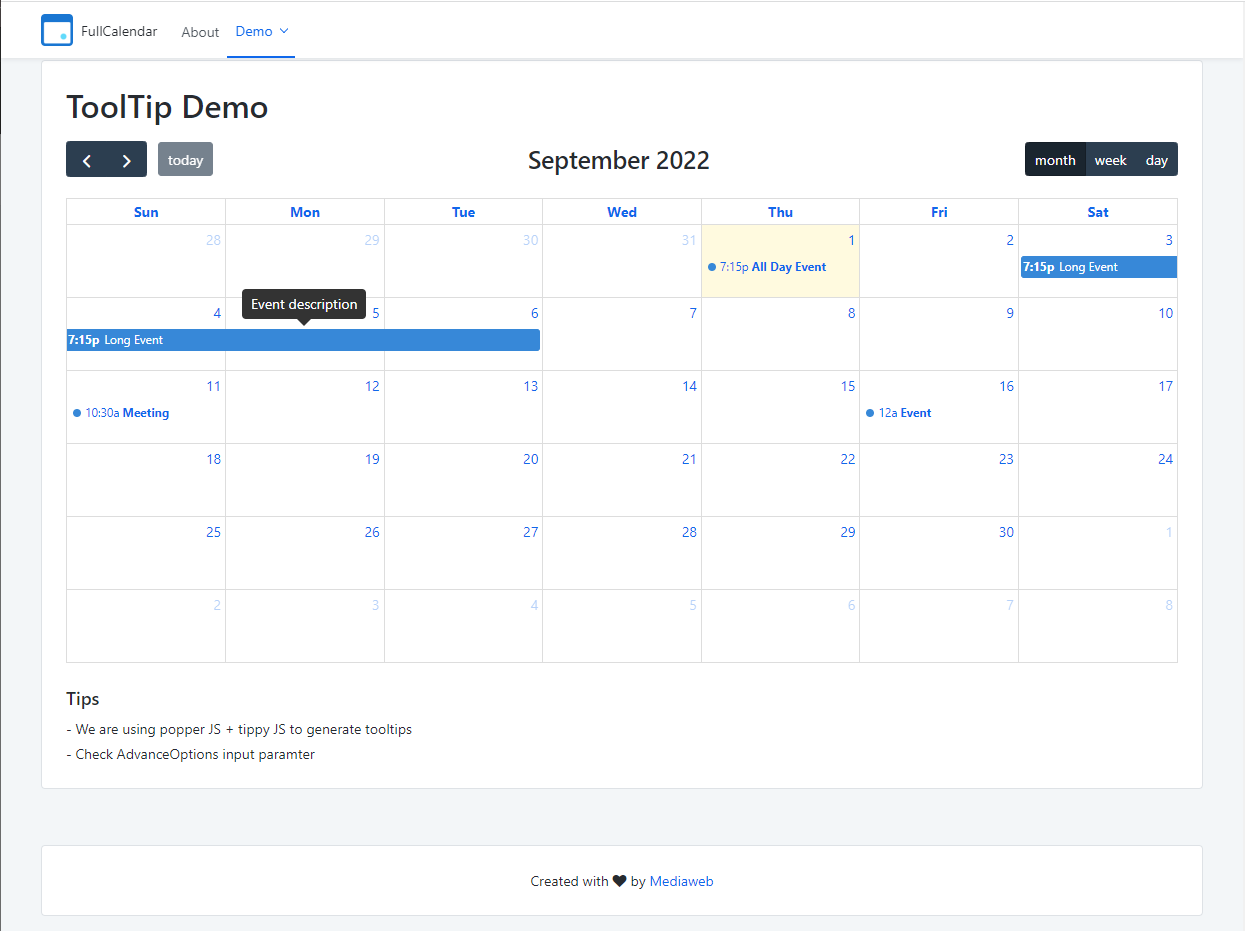
Task: Click the Sat column header
Action: [1098, 212]
